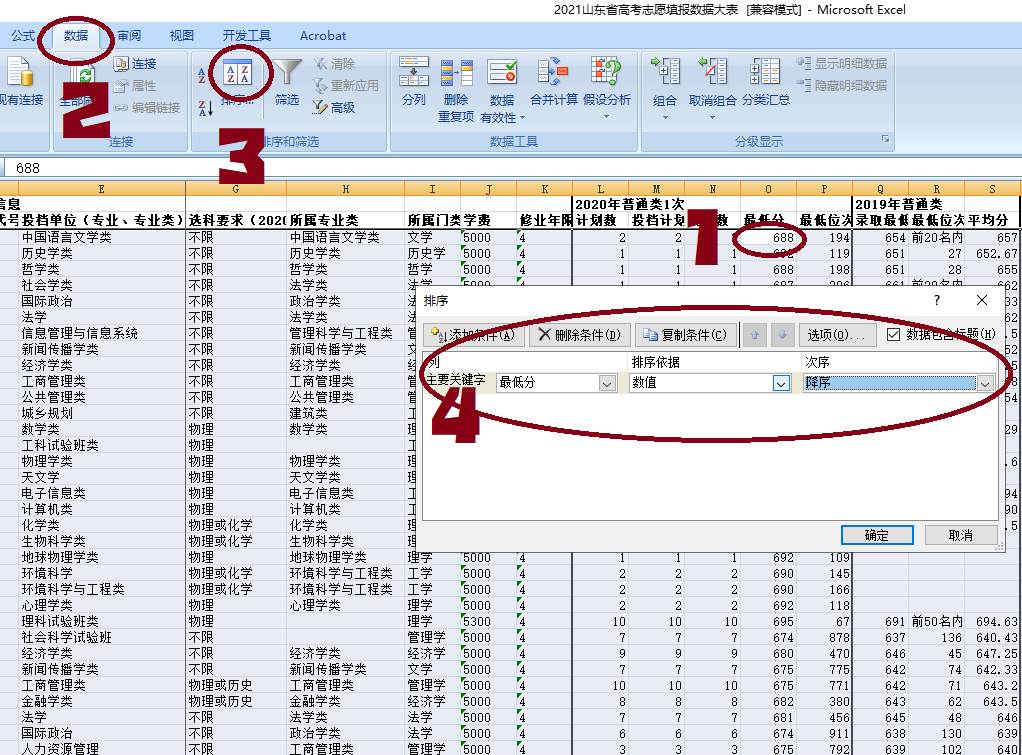Click Group (组合) icon

pyautogui.click(x=665, y=71)
